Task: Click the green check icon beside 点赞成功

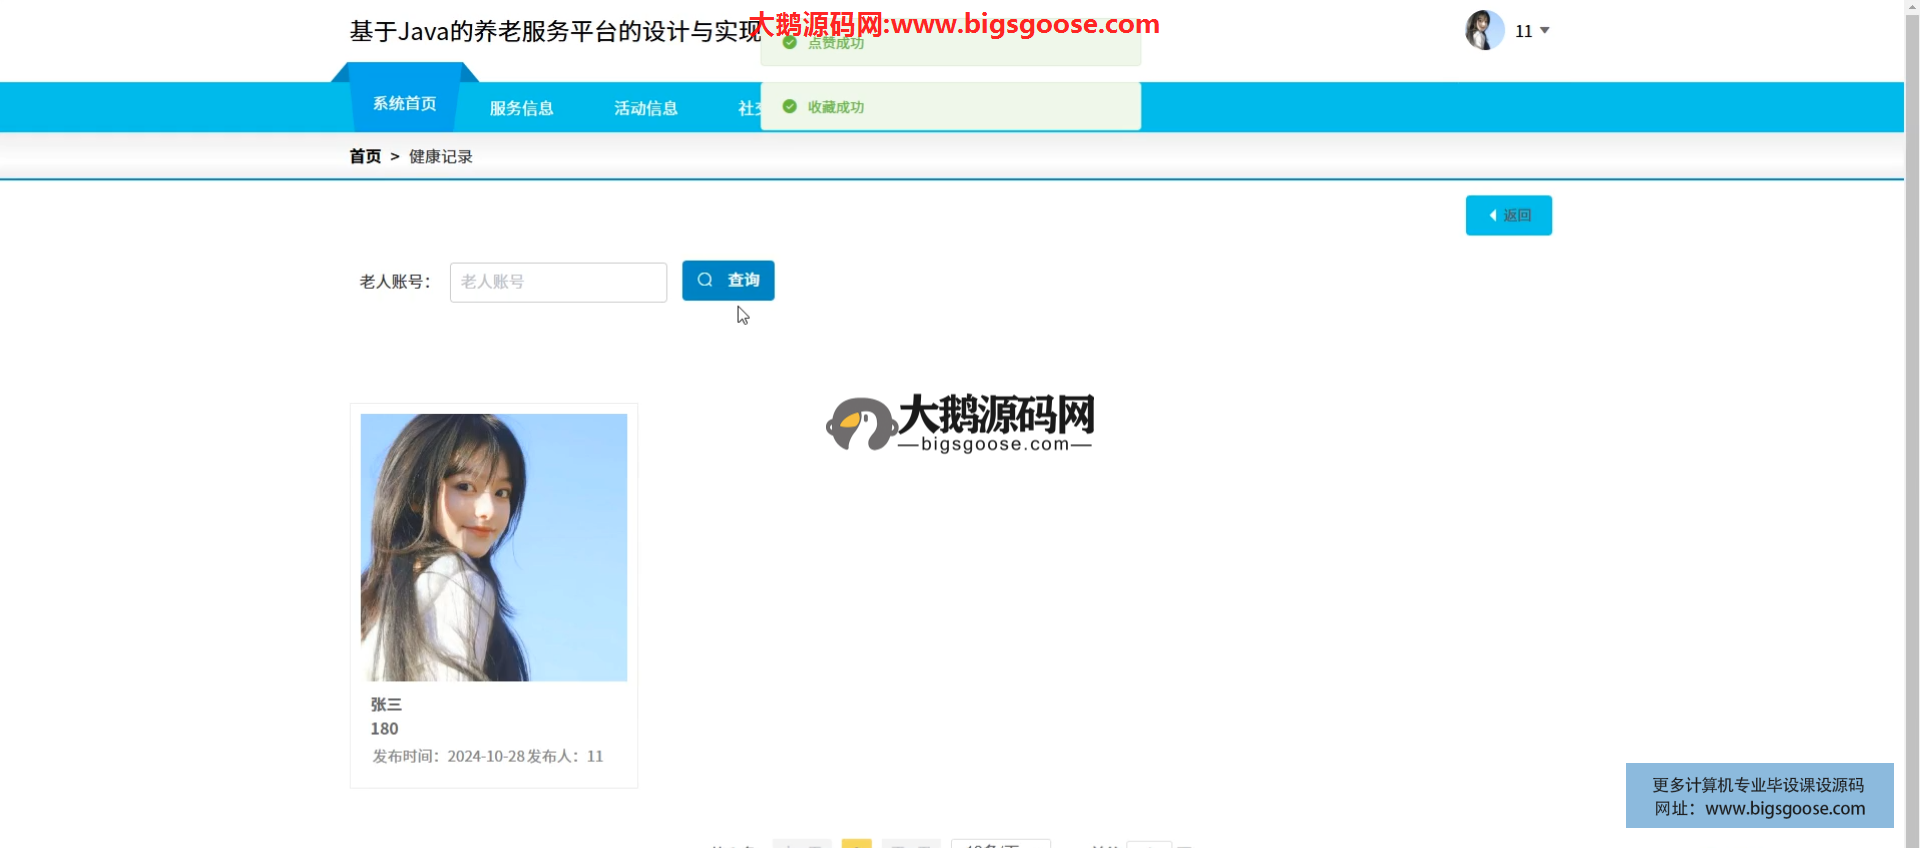Action: [x=789, y=43]
